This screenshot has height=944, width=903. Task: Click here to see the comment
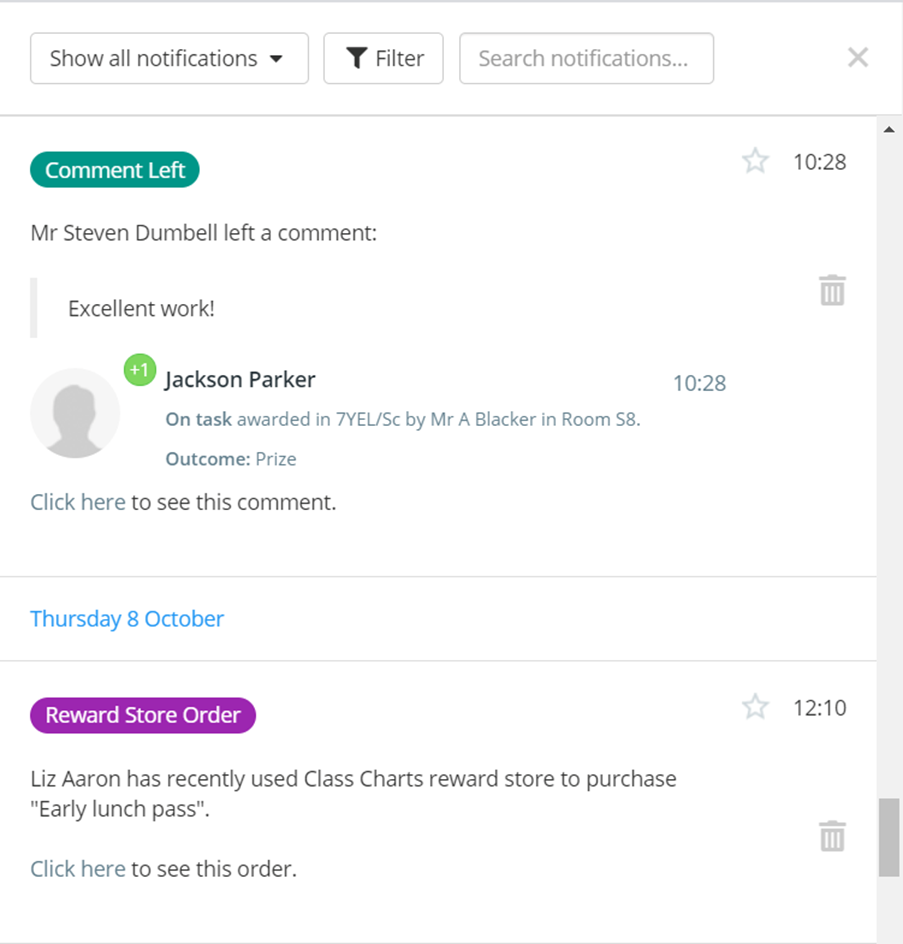click(77, 501)
